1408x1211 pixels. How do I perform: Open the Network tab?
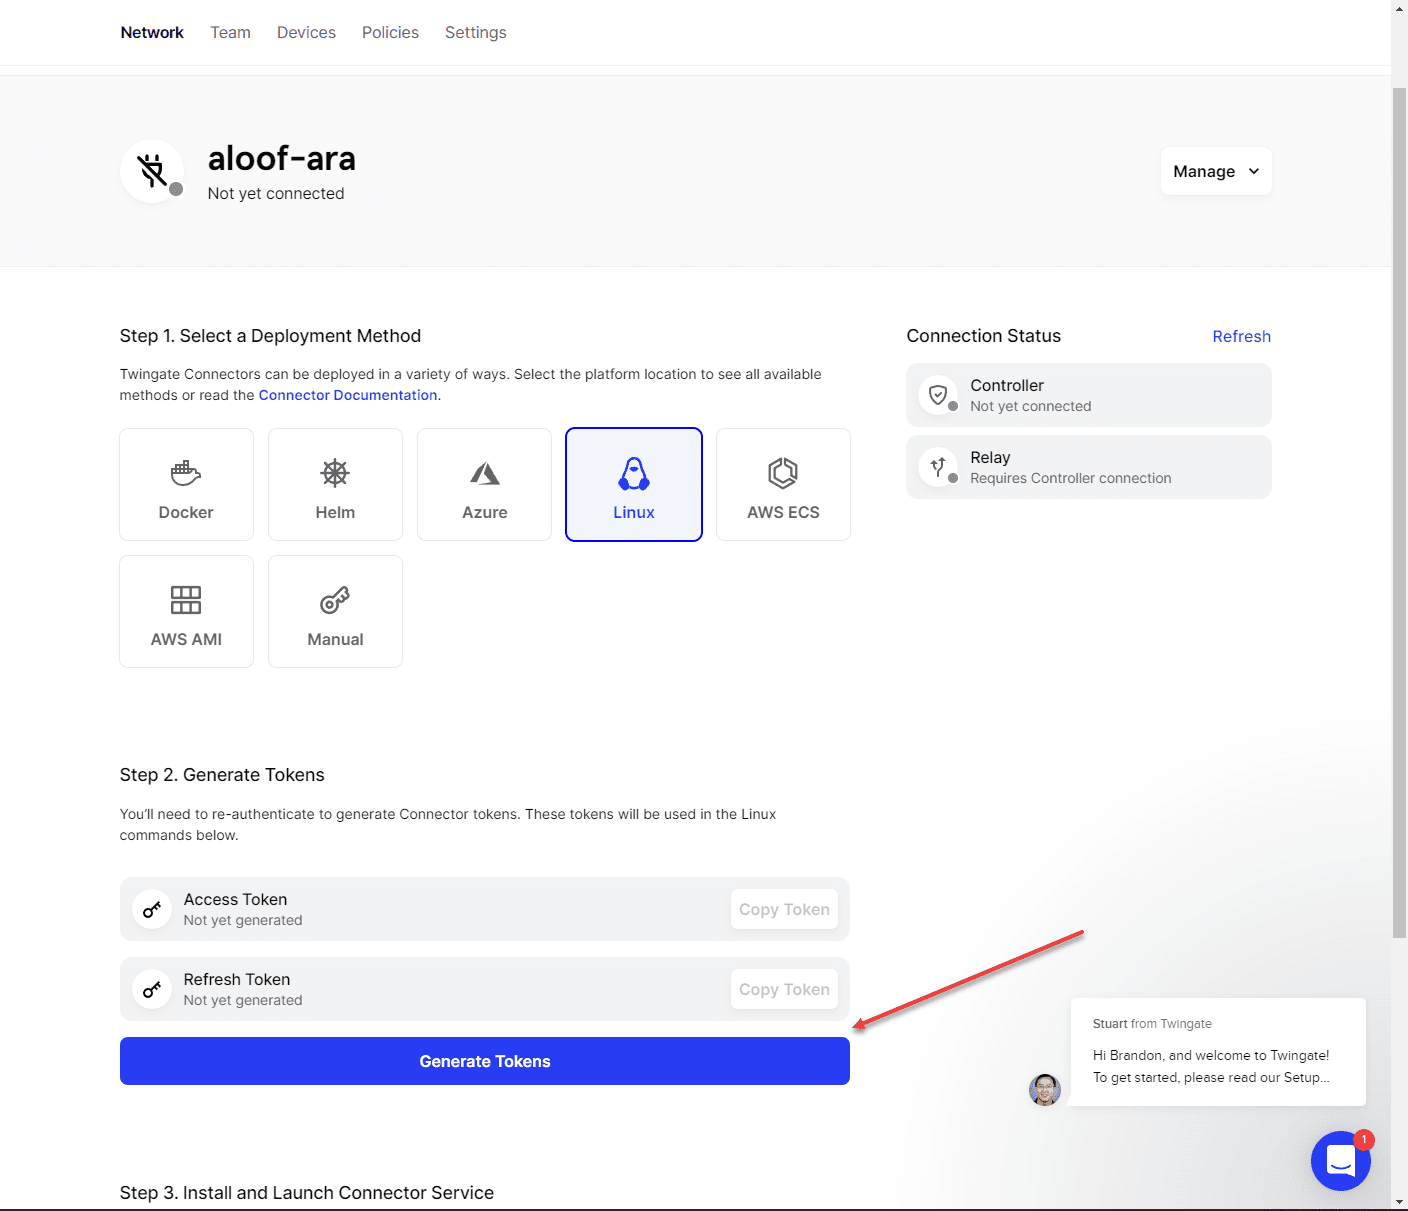152,32
